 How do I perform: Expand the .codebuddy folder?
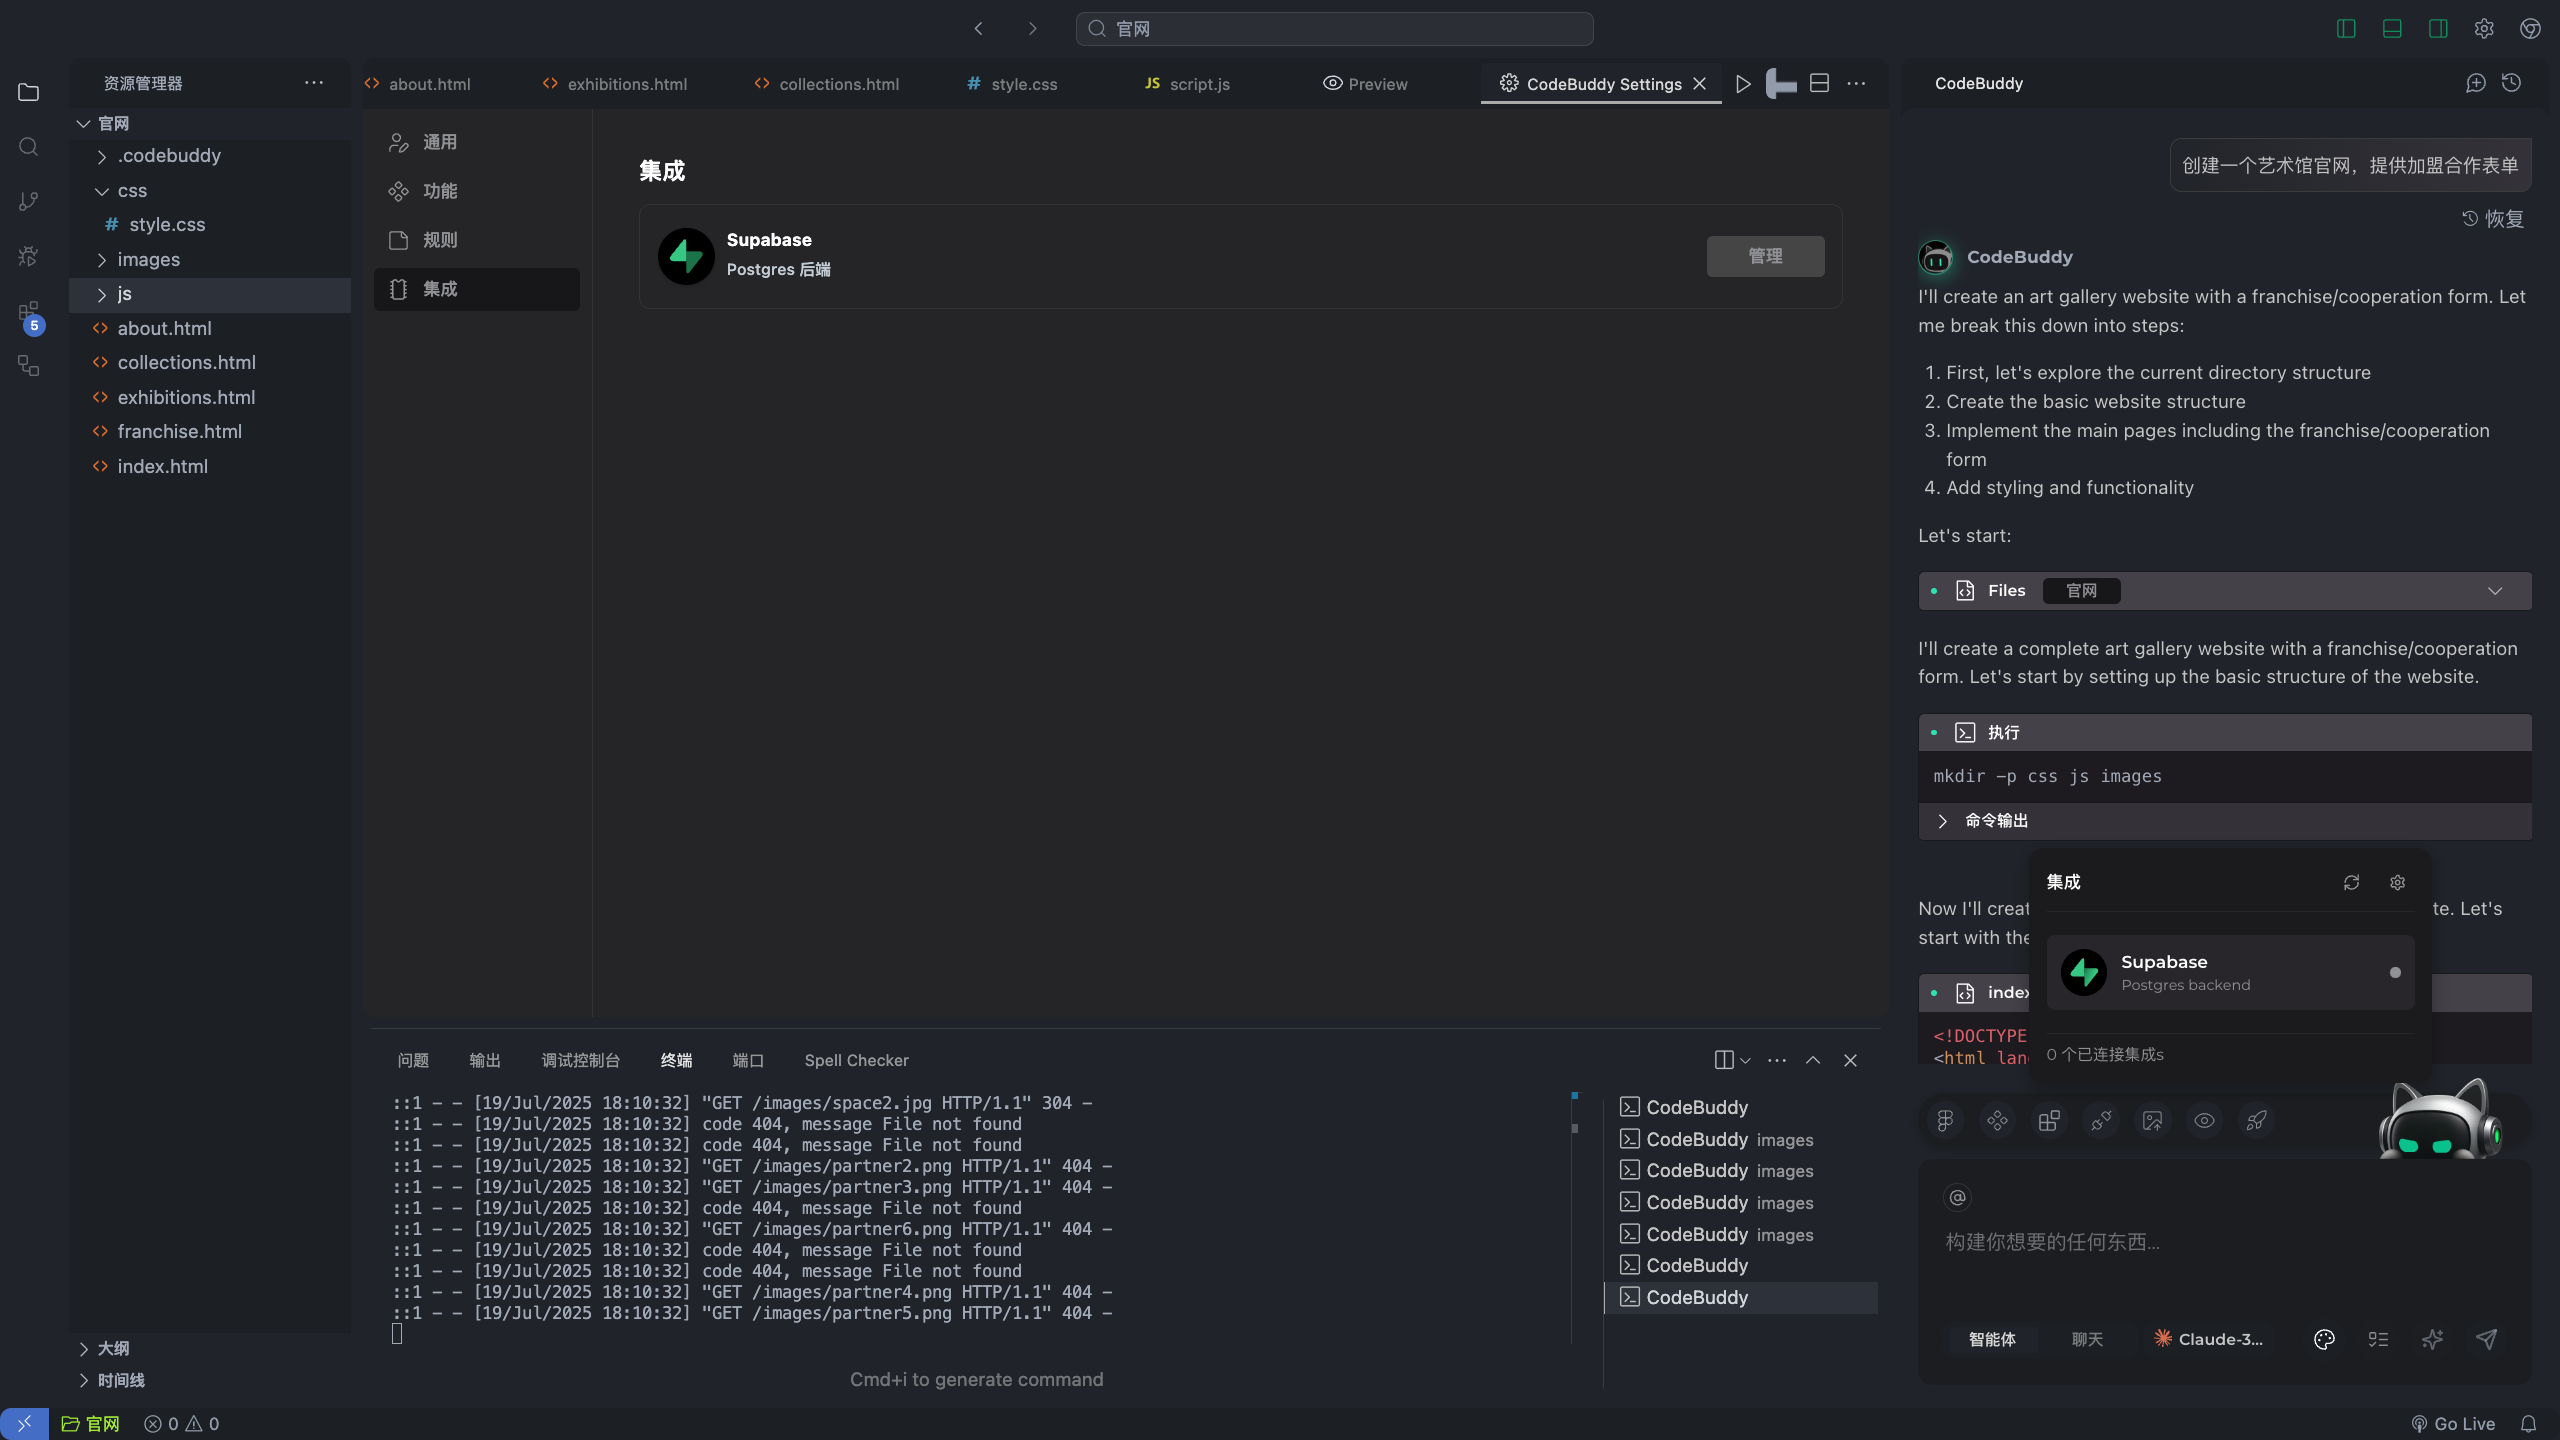tap(101, 157)
